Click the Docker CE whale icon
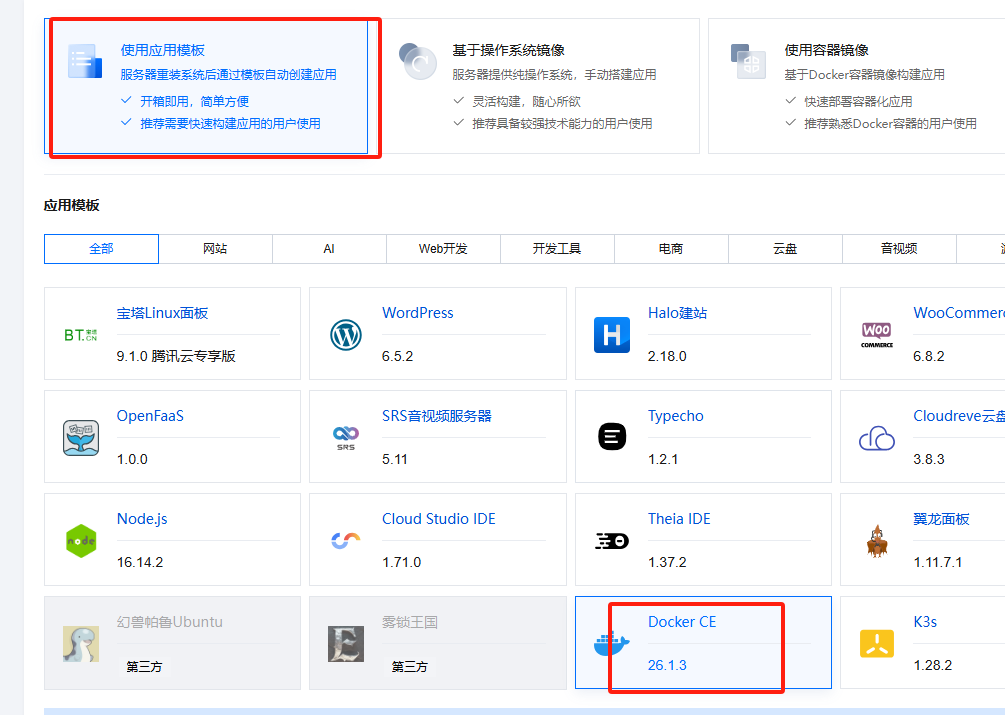Screen dimensions: 1005x715 click(x=612, y=644)
